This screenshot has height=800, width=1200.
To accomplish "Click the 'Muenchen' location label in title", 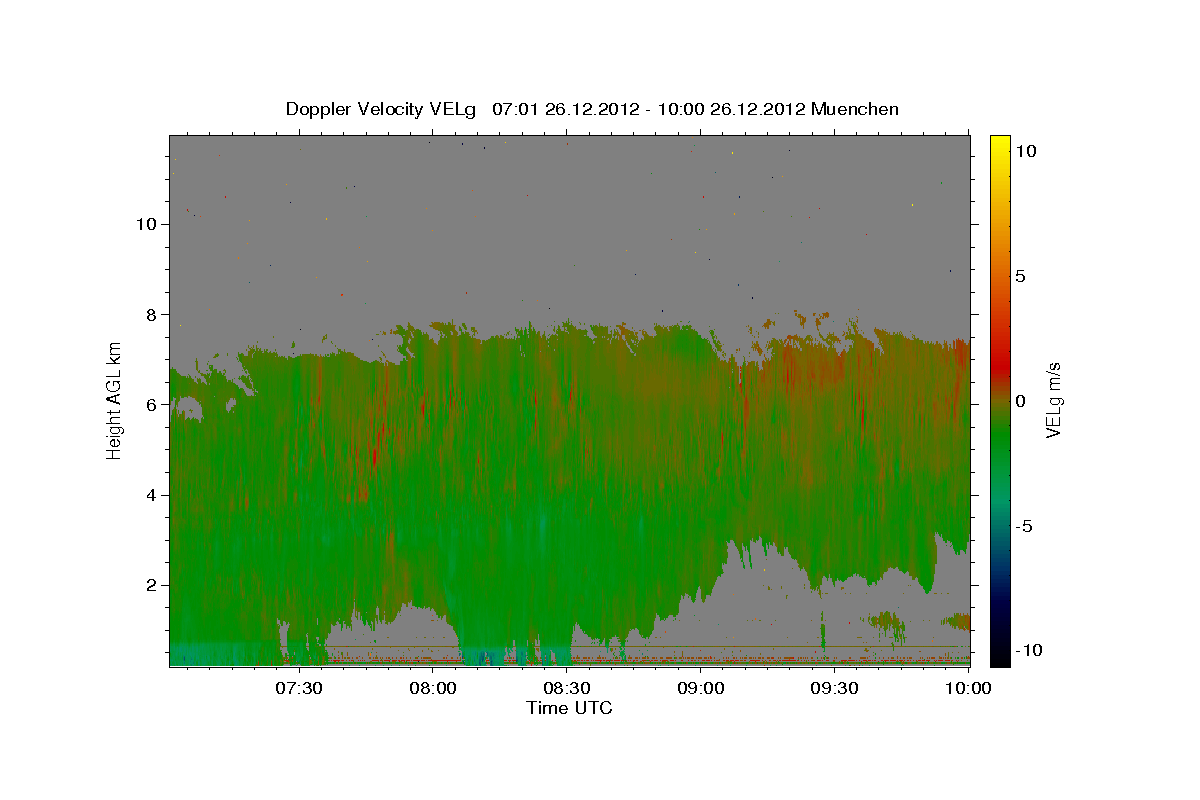I will 854,108.
